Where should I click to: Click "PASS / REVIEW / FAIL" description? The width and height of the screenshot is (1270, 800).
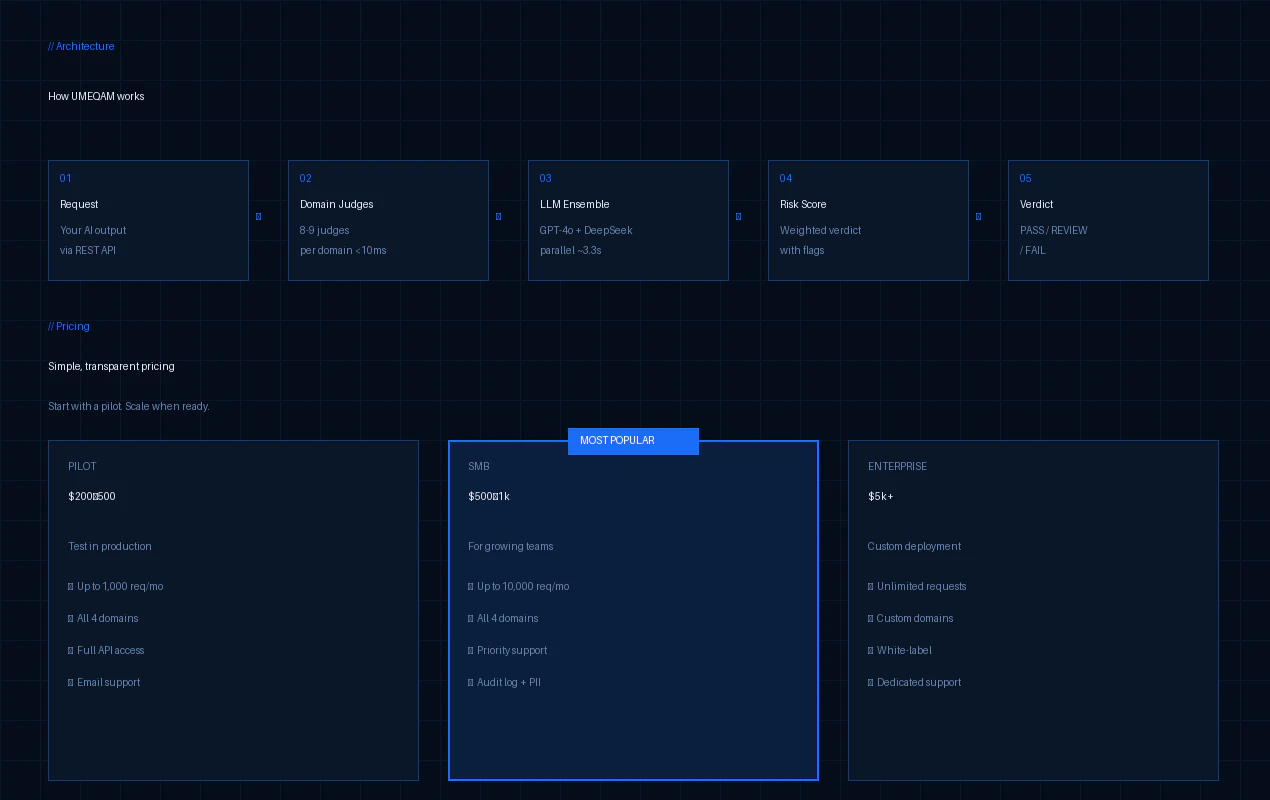(1054, 240)
